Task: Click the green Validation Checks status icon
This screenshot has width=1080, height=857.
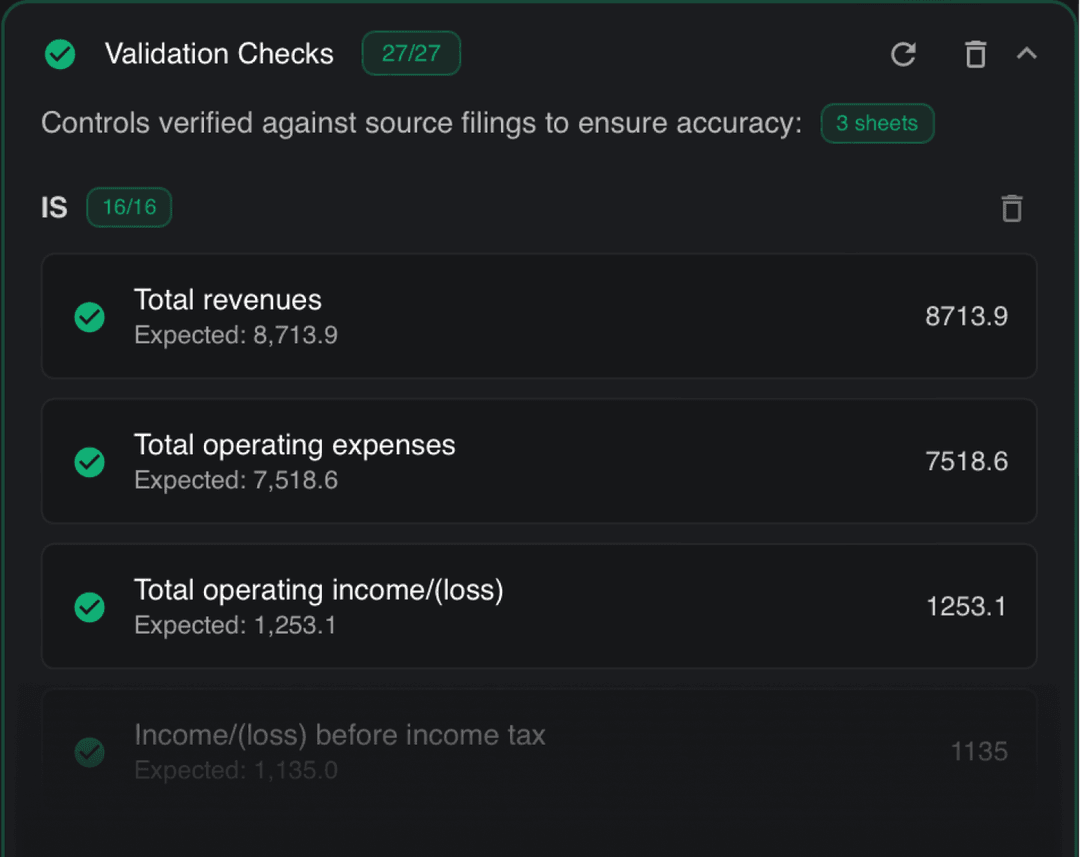Action: (59, 54)
